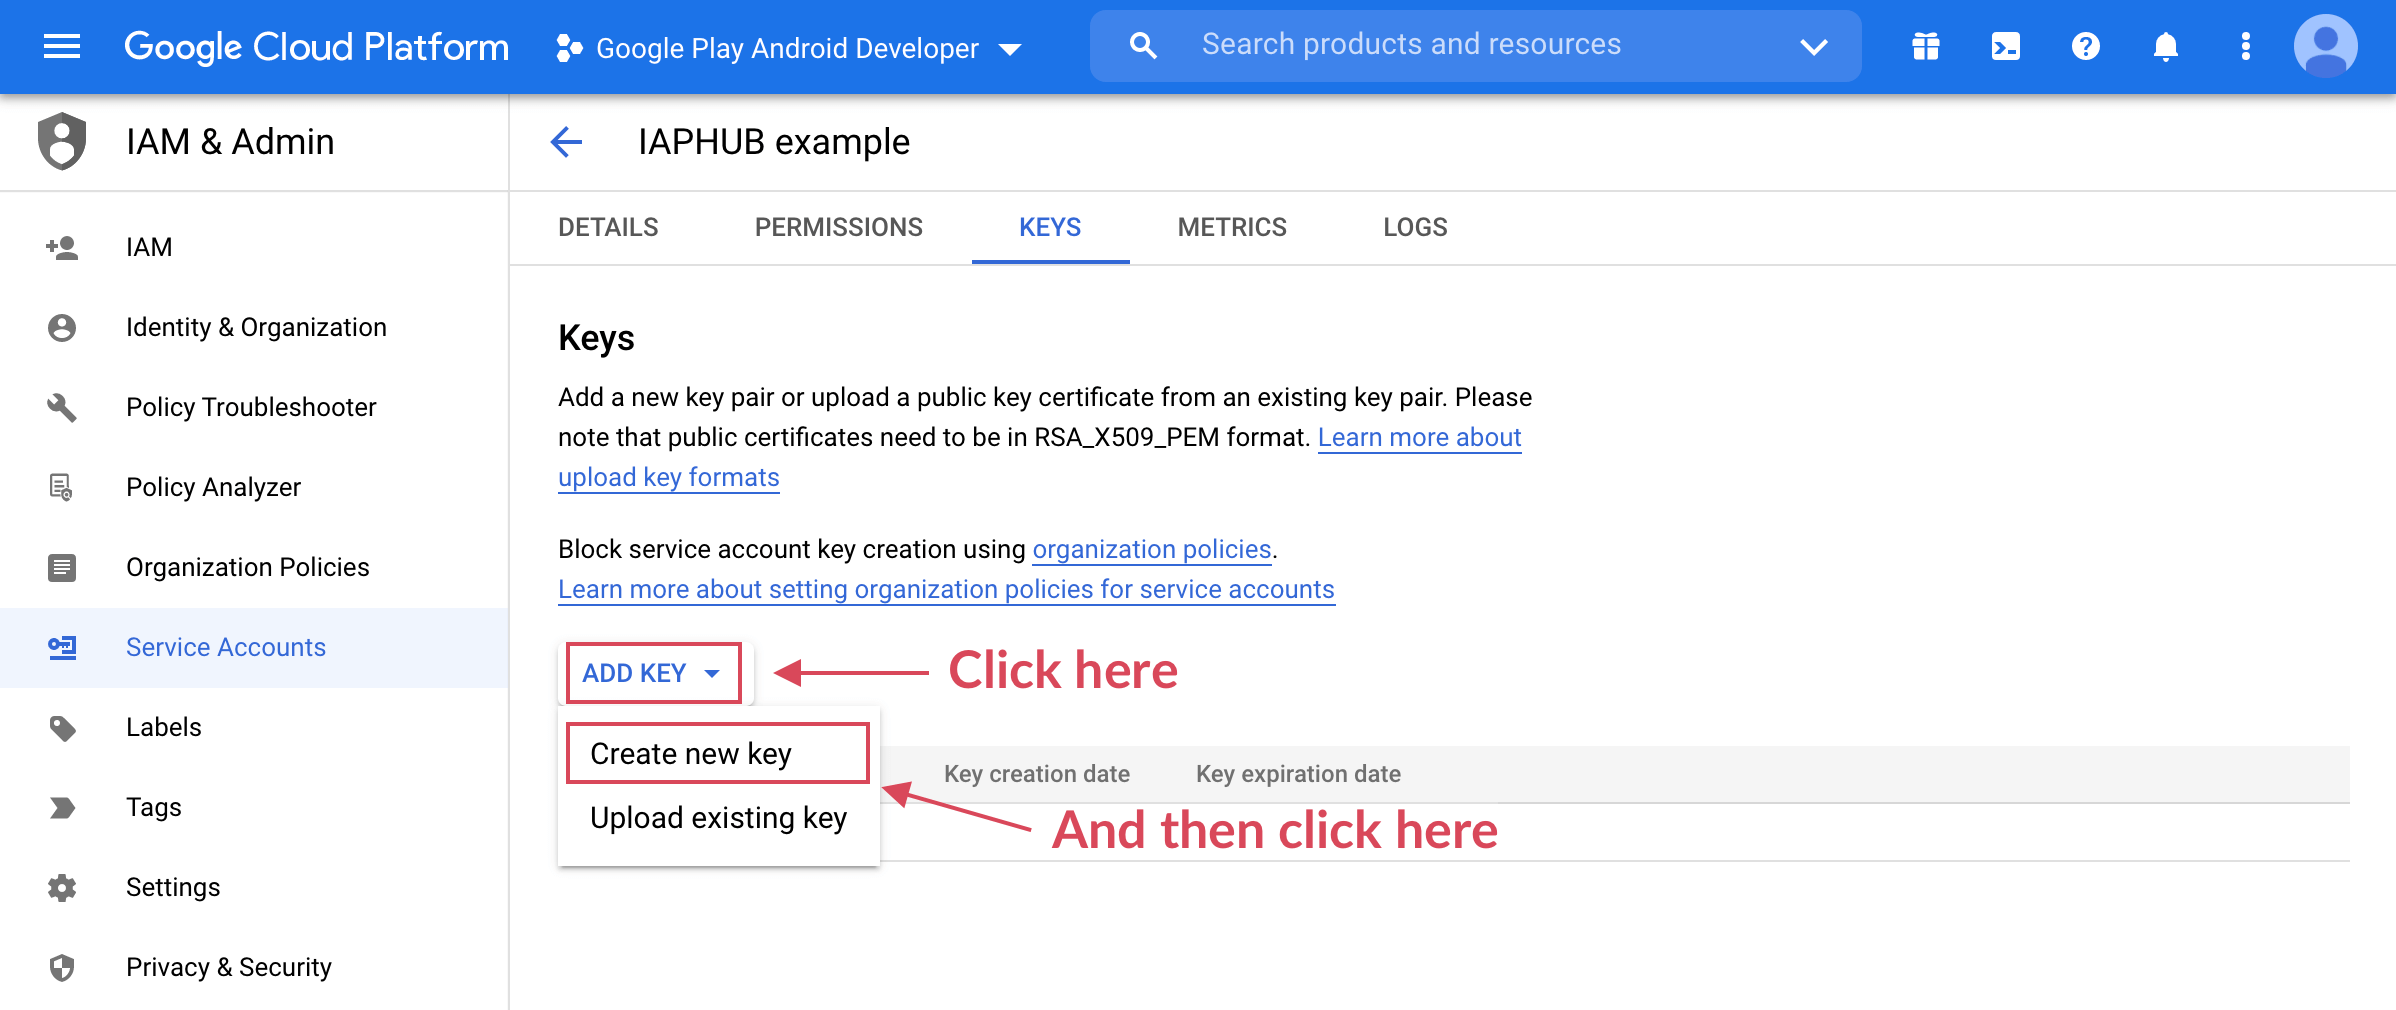Select Upload existing key option
Viewport: 2396px width, 1010px height.
[718, 818]
